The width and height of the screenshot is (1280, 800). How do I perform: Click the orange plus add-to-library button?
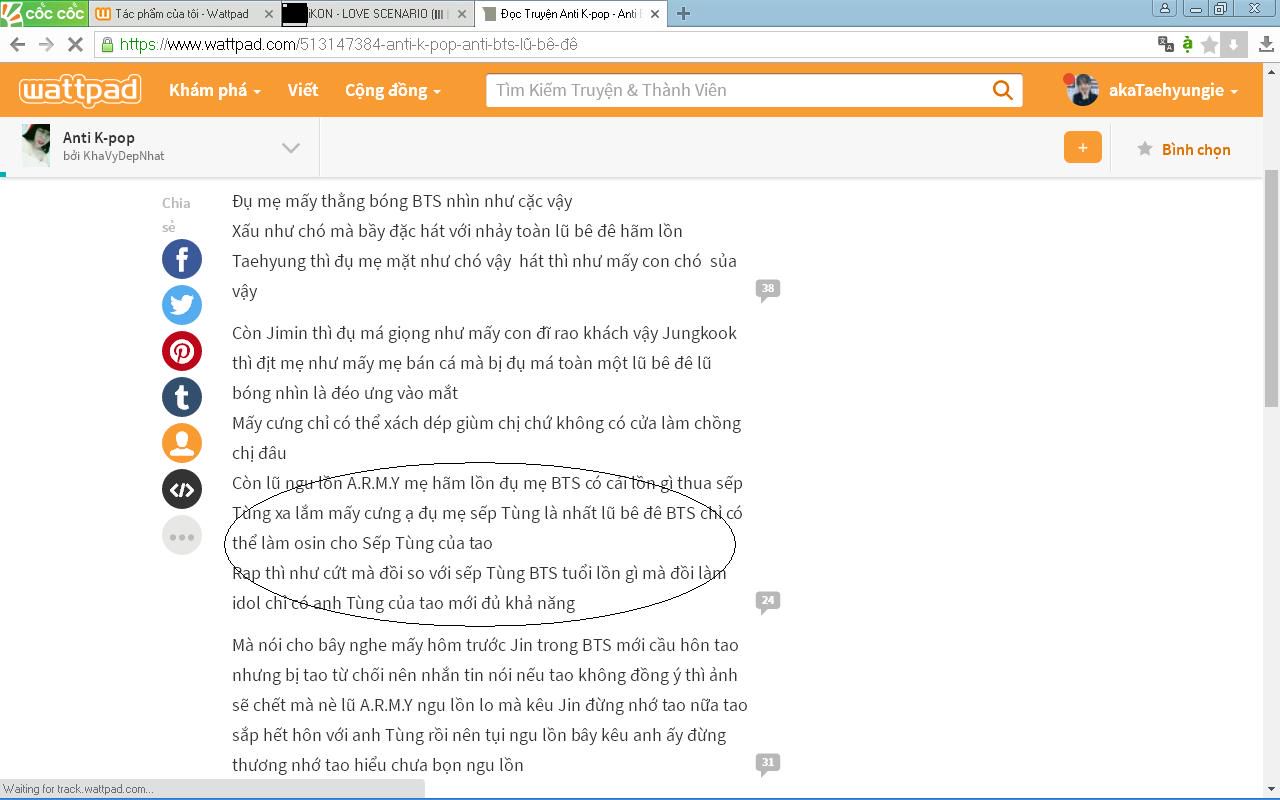[x=1082, y=147]
